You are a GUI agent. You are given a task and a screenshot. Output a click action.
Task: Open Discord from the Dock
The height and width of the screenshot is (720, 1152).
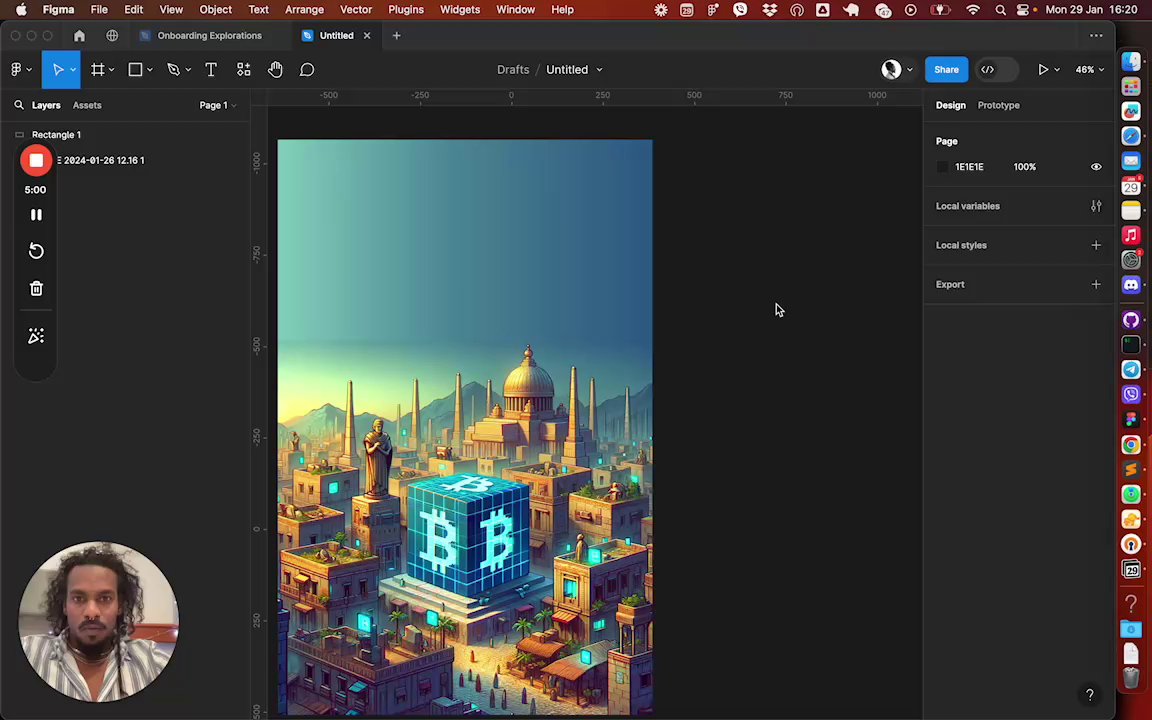1131,285
